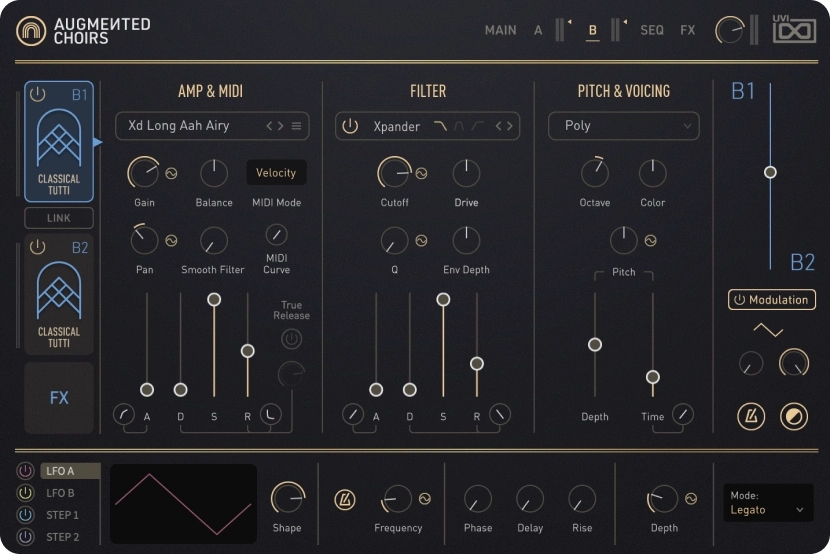Click the Cutoff modulation sine icon
Viewport: 830px width, 554px height.
tap(421, 173)
